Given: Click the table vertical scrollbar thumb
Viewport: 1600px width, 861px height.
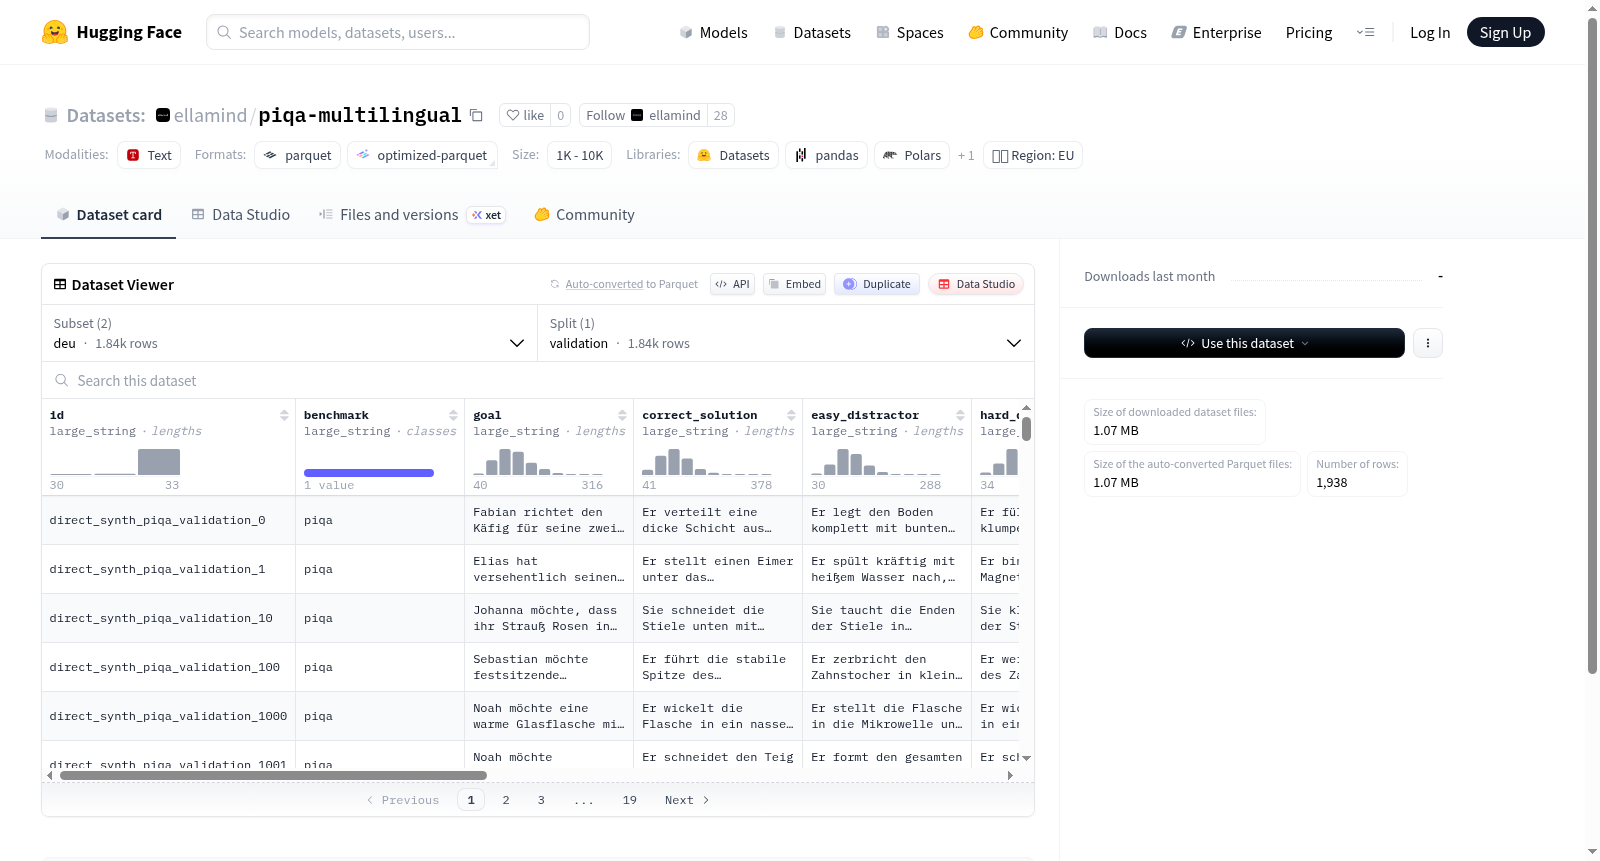Looking at the screenshot, I should [x=1026, y=429].
